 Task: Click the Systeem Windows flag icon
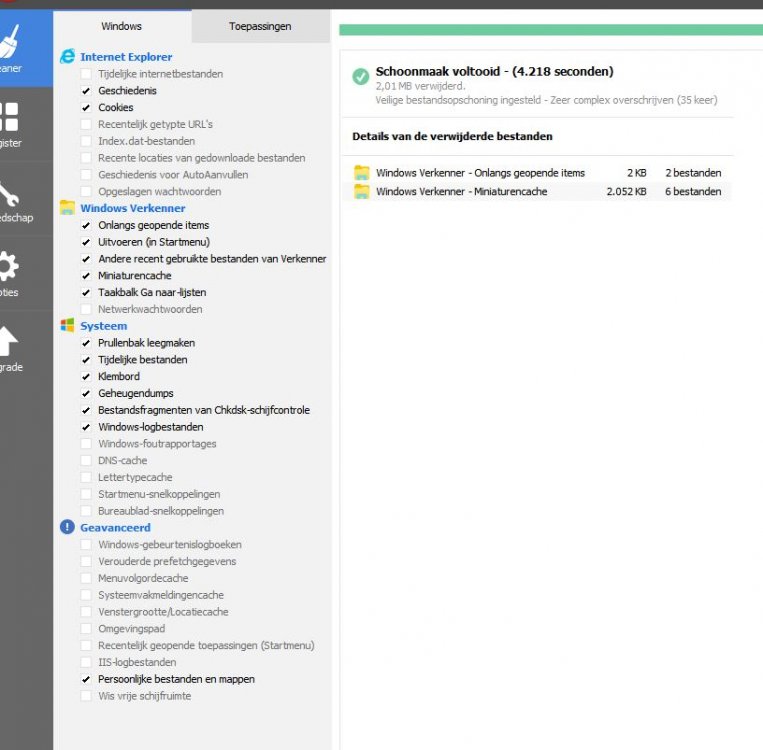[x=67, y=325]
